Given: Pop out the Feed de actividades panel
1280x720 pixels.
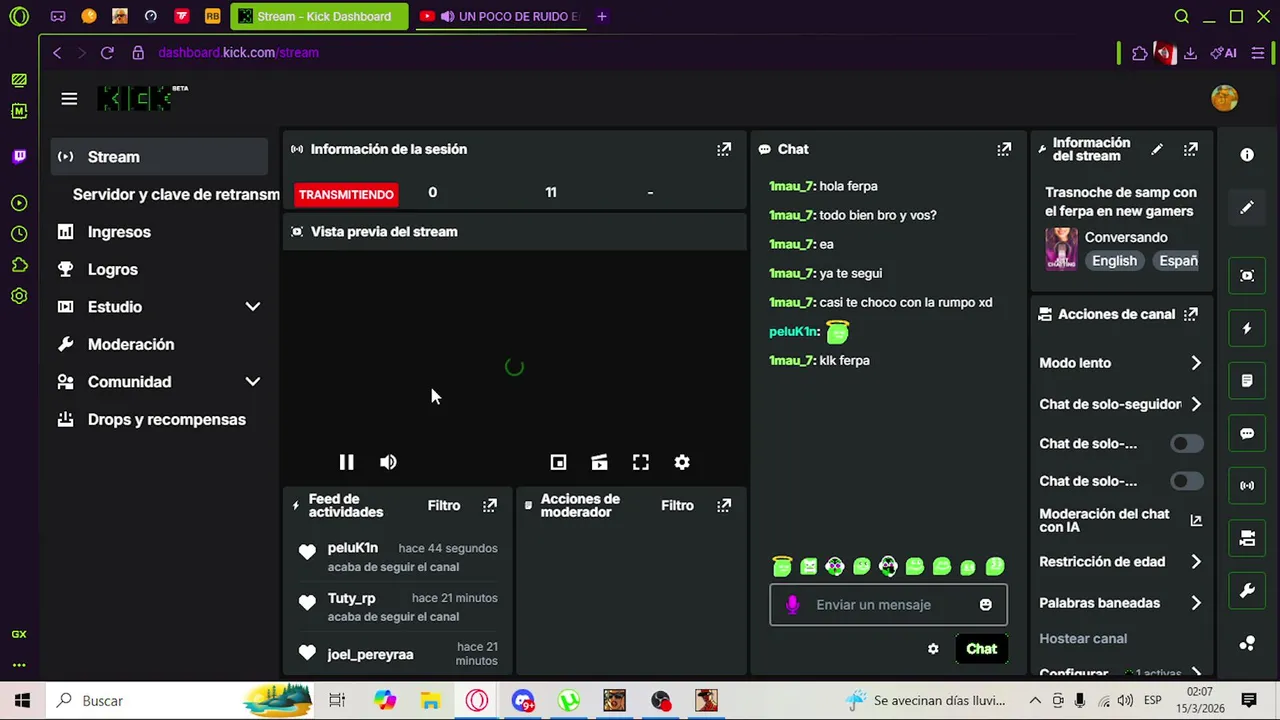Looking at the screenshot, I should (490, 506).
